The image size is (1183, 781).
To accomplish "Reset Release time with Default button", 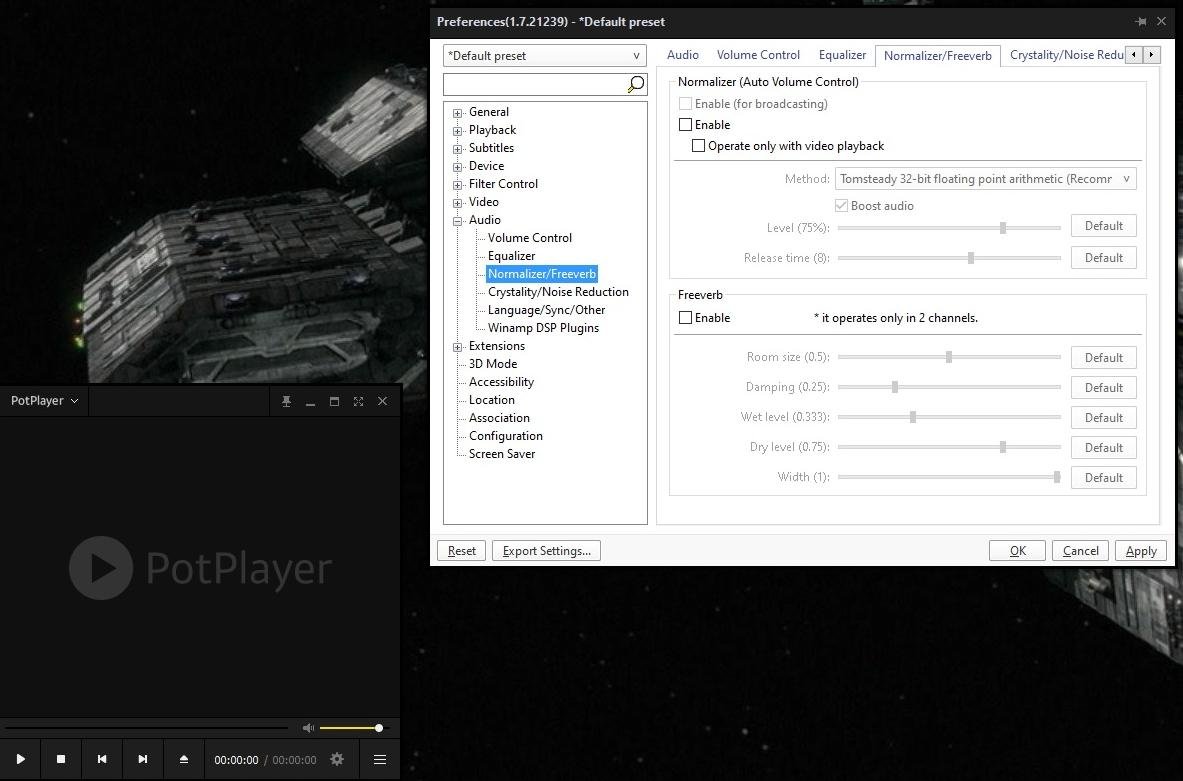I will (x=1104, y=258).
